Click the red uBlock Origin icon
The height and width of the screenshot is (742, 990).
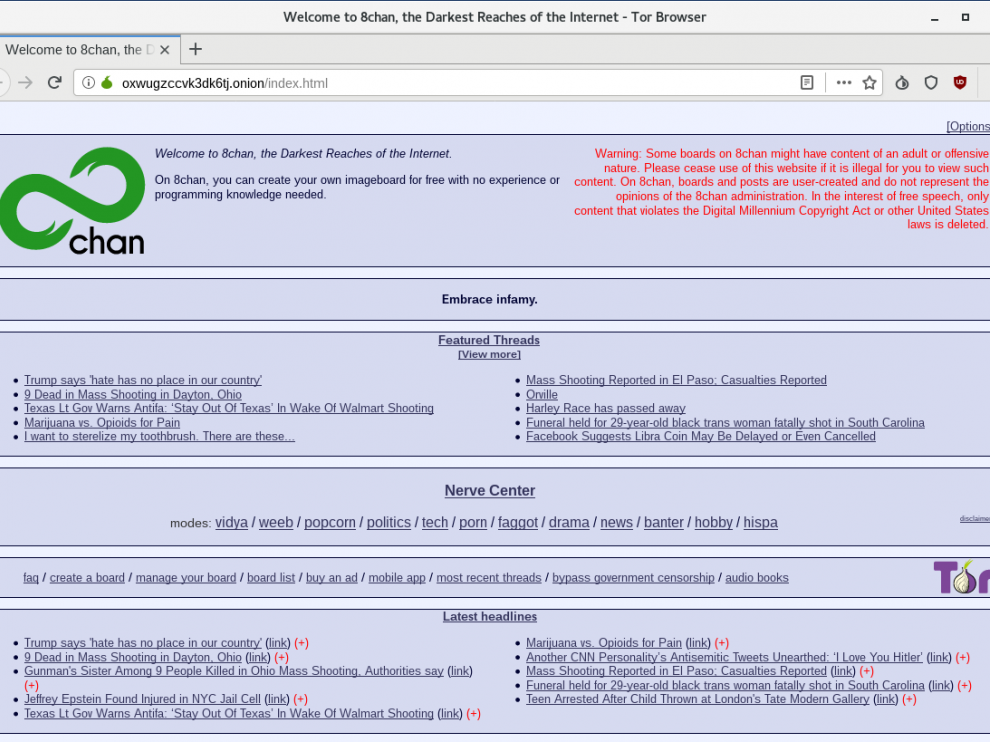960,83
